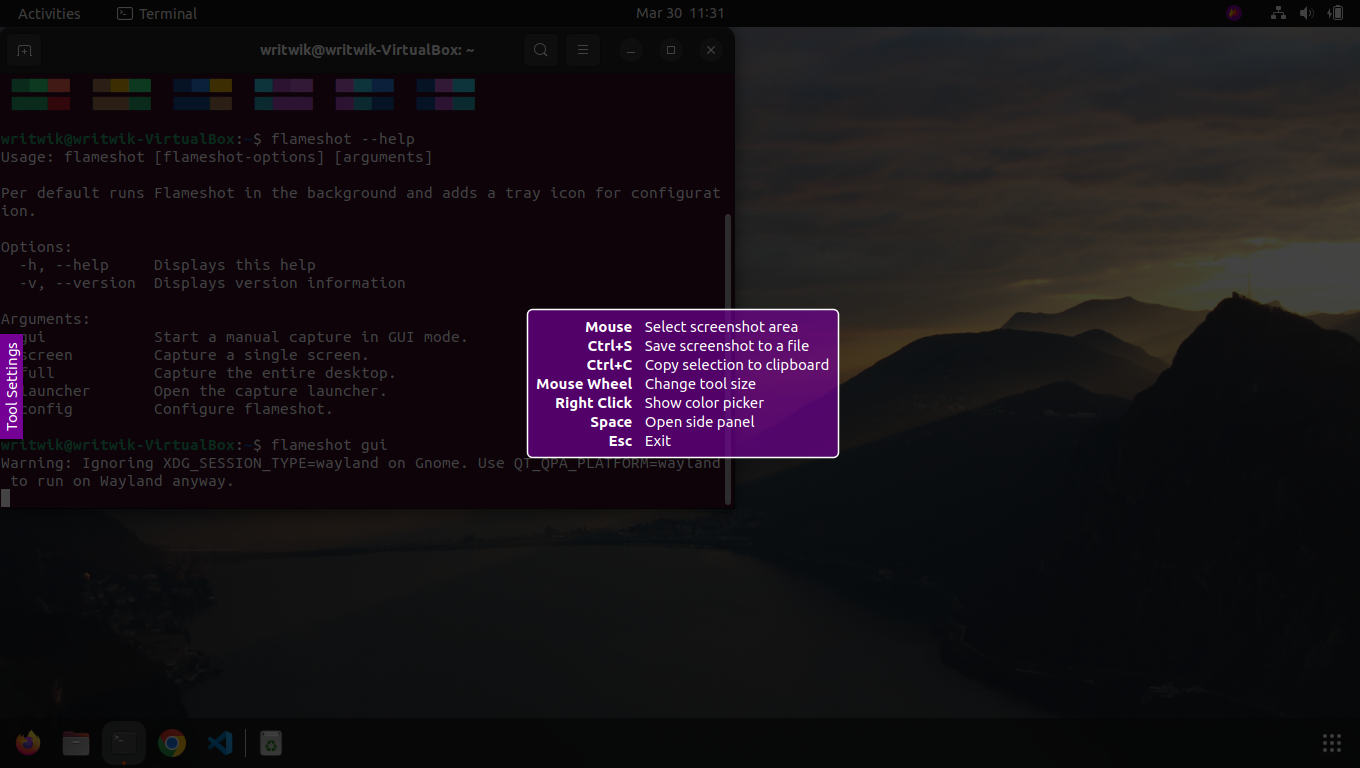Screen dimensions: 1360x768
Task: Open the Show Applications grid
Action: (x=1331, y=743)
